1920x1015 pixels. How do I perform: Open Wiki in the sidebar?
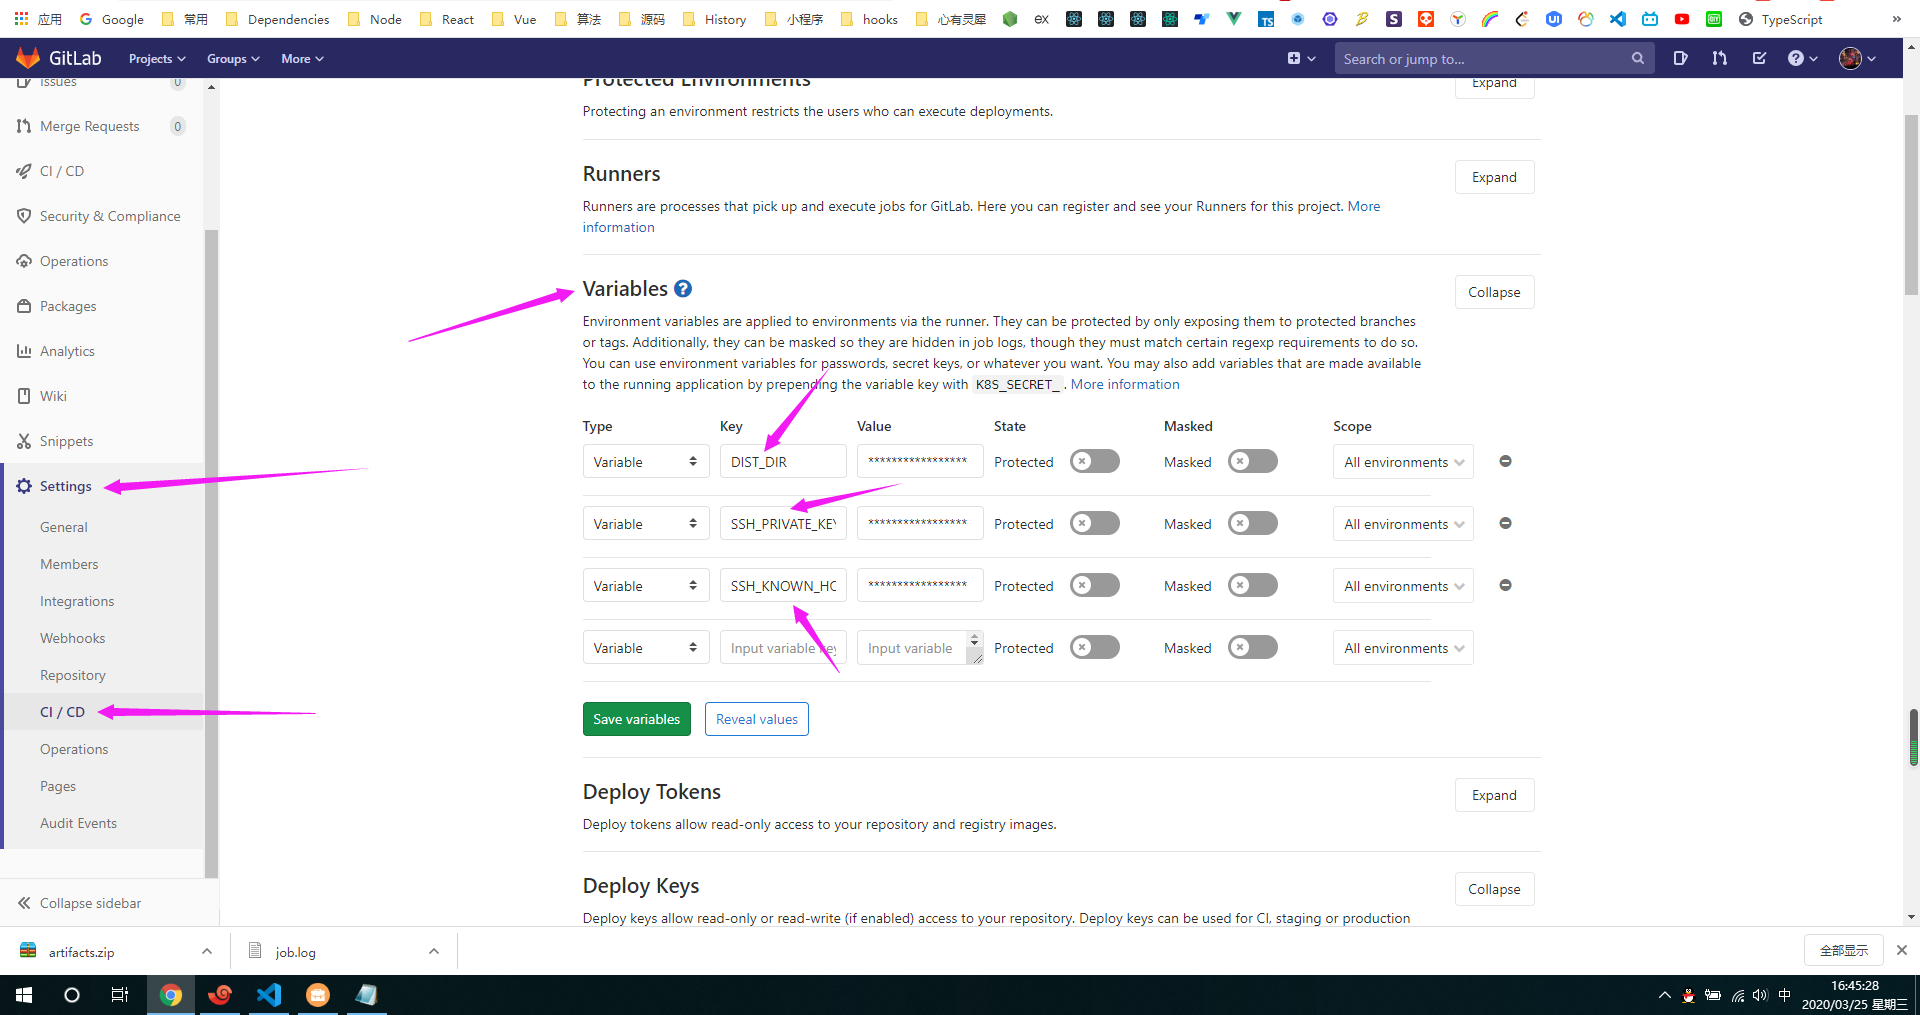pyautogui.click(x=53, y=396)
